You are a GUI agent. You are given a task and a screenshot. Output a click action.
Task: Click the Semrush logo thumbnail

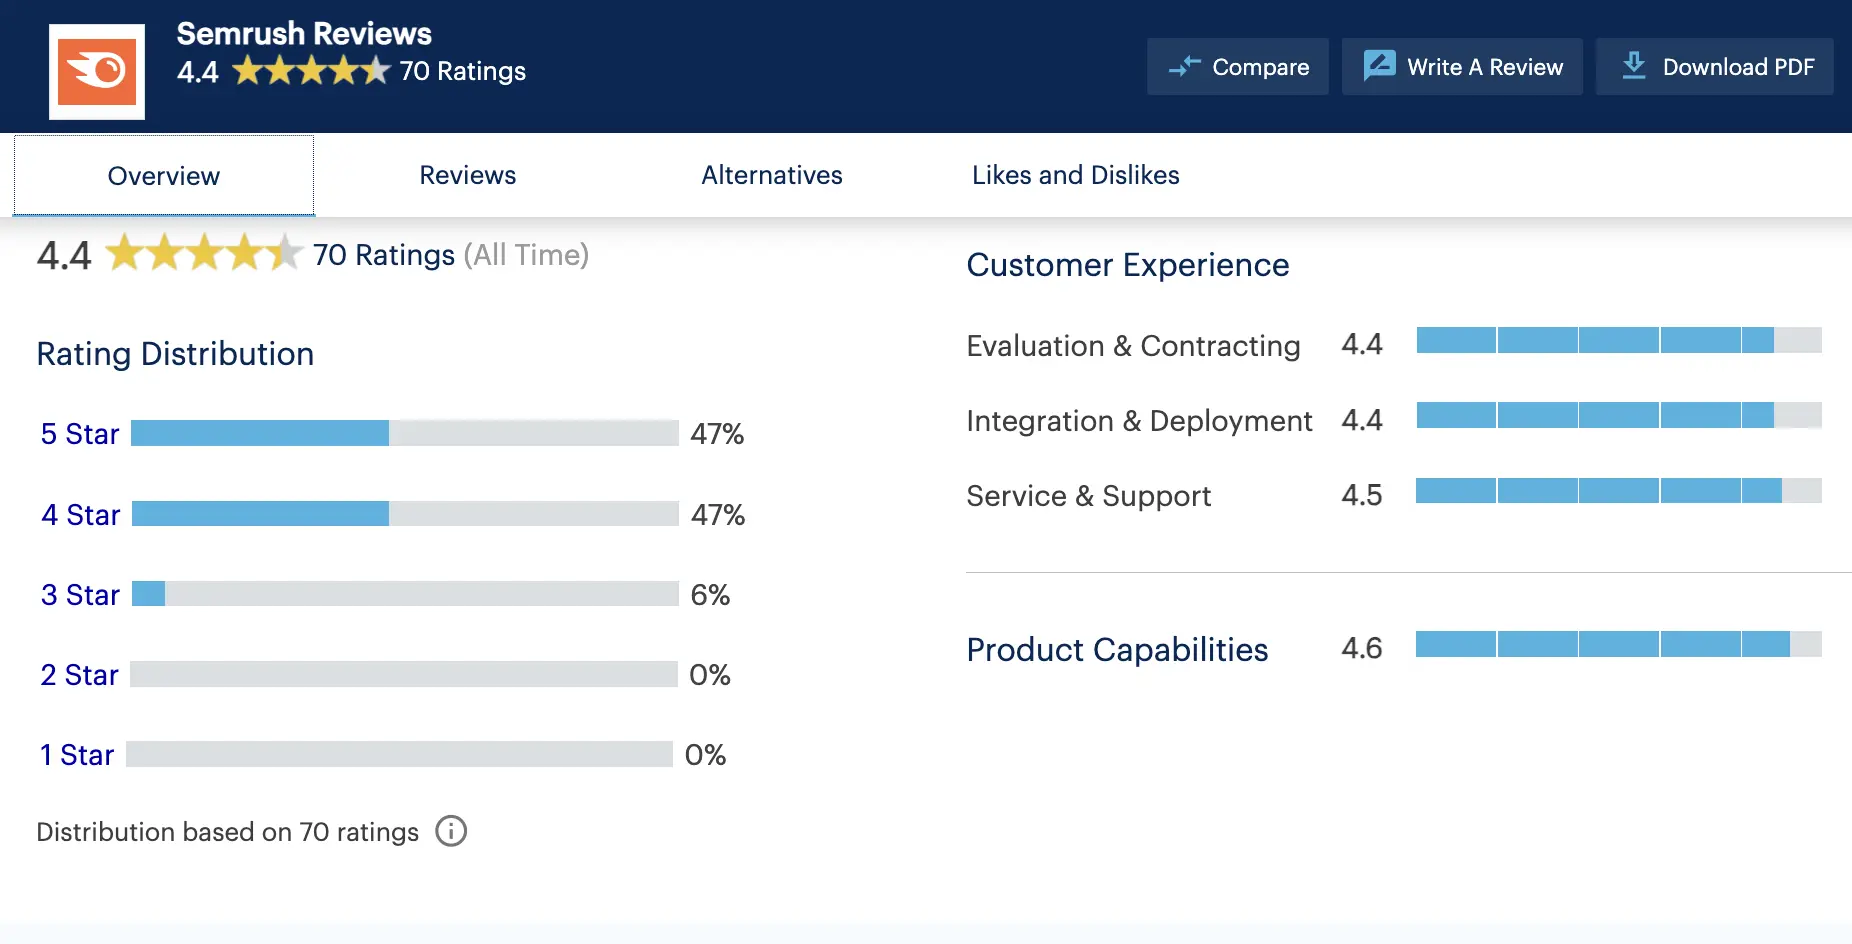tap(97, 71)
